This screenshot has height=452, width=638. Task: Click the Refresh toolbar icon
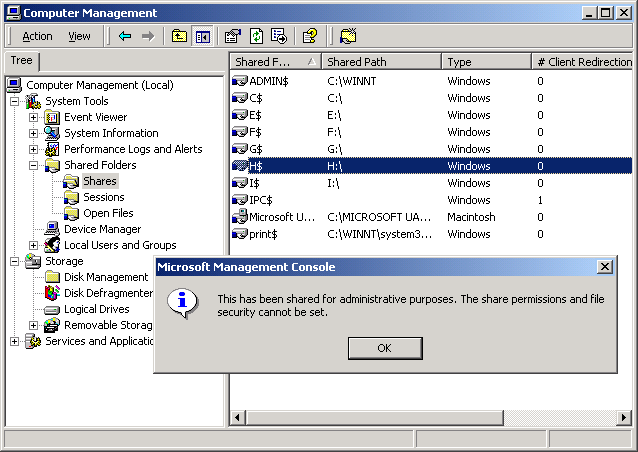point(256,36)
